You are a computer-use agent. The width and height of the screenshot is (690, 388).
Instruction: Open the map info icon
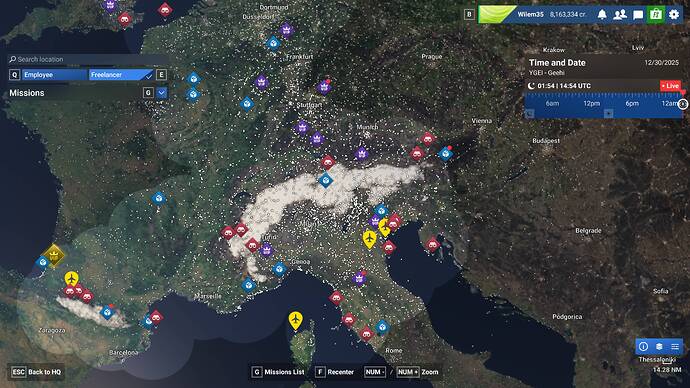click(643, 347)
